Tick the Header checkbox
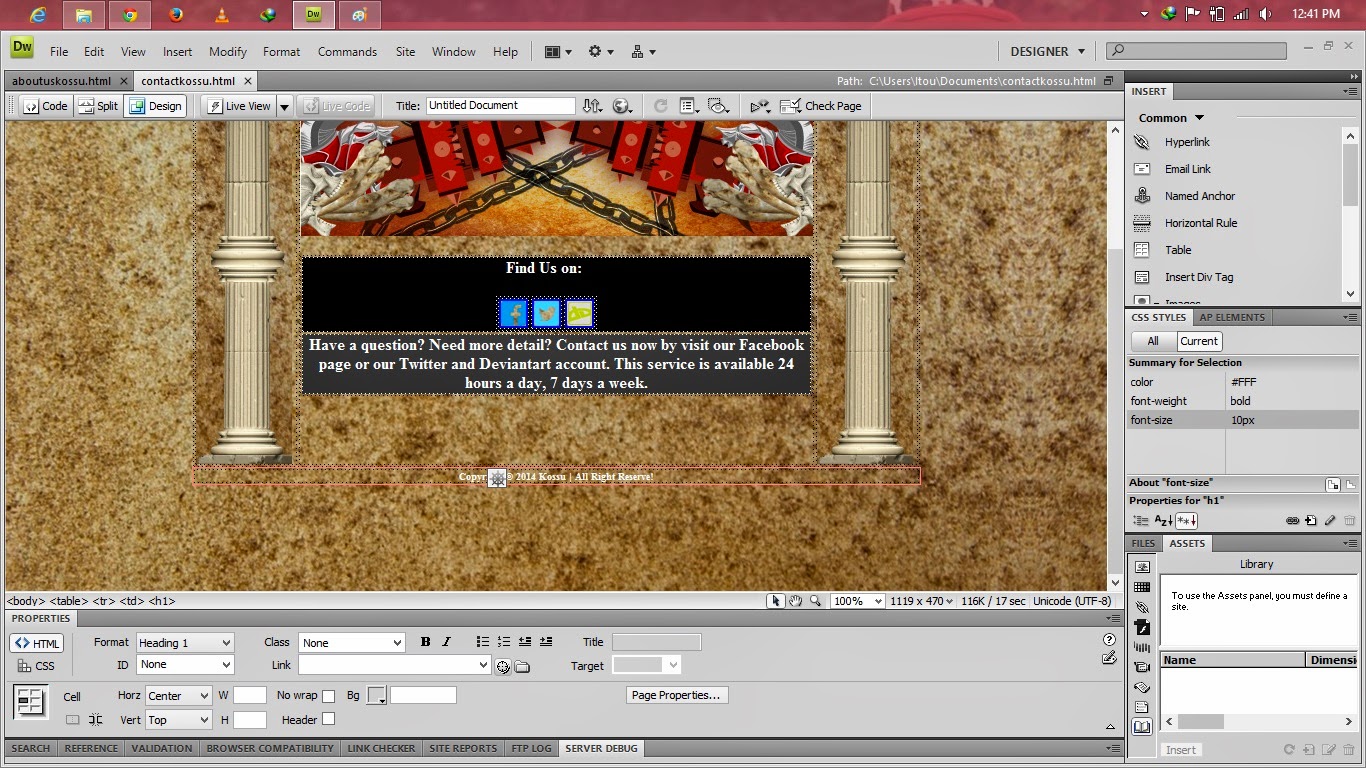 coord(328,719)
